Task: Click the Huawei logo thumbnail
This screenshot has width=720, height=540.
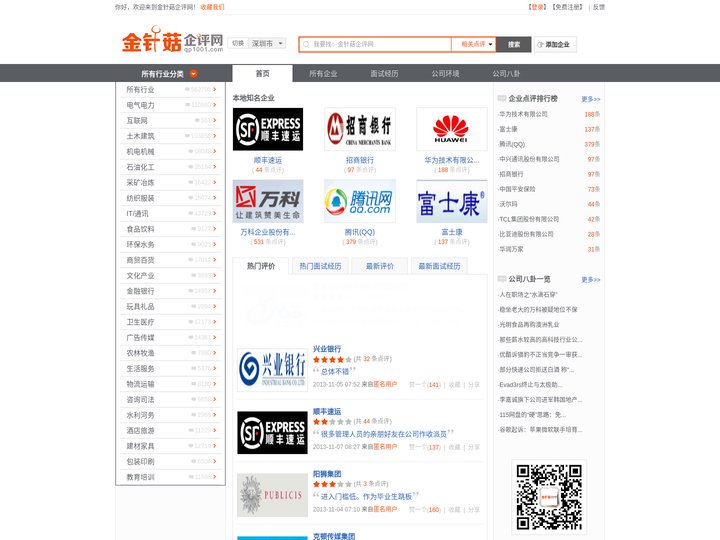Action: click(451, 129)
